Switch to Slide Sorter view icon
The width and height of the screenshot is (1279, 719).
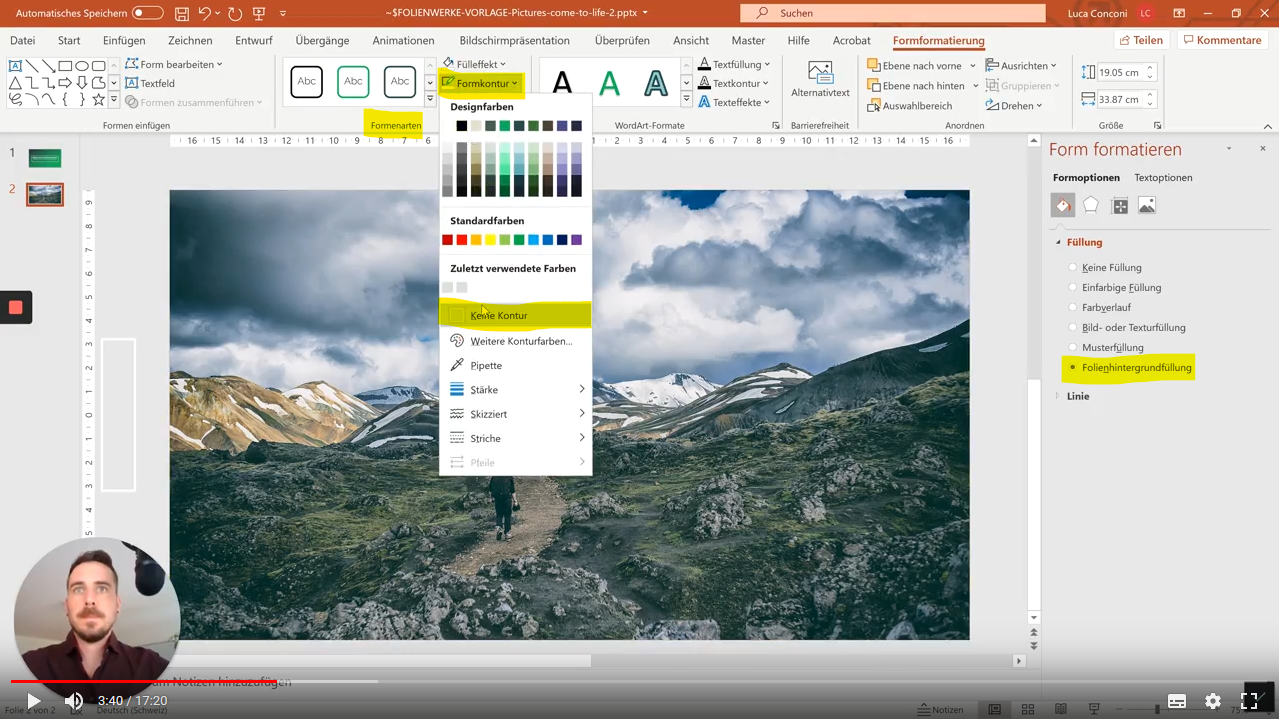[x=1027, y=709]
